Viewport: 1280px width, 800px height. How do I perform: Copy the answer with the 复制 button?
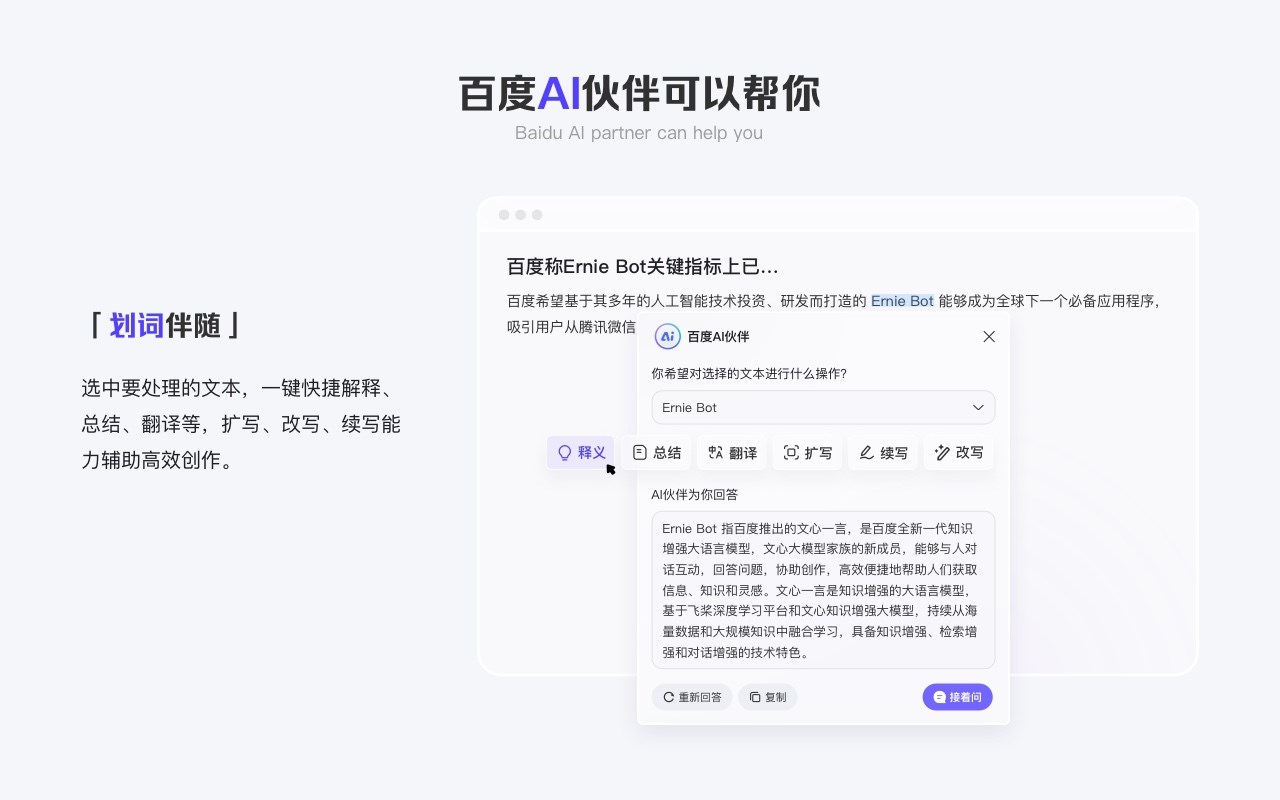click(768, 697)
